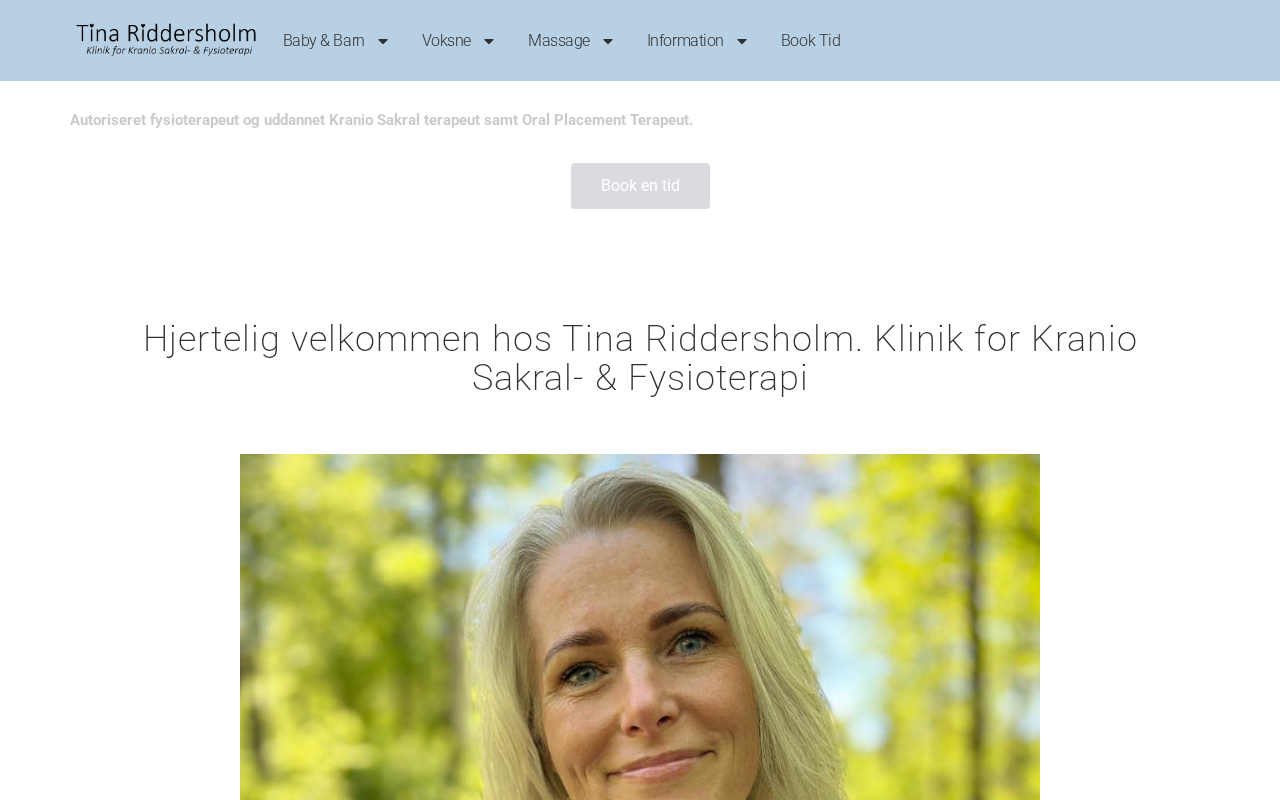Expand the Information dropdown arrow
1280x800 pixels.
click(x=741, y=41)
